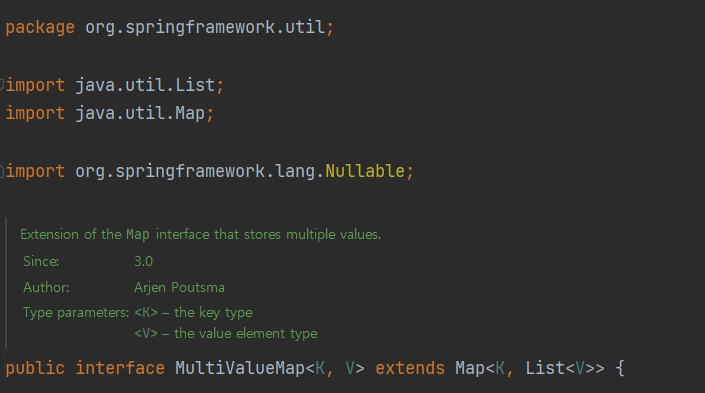Click the 'public' keyword
The image size is (705, 393).
(35, 368)
